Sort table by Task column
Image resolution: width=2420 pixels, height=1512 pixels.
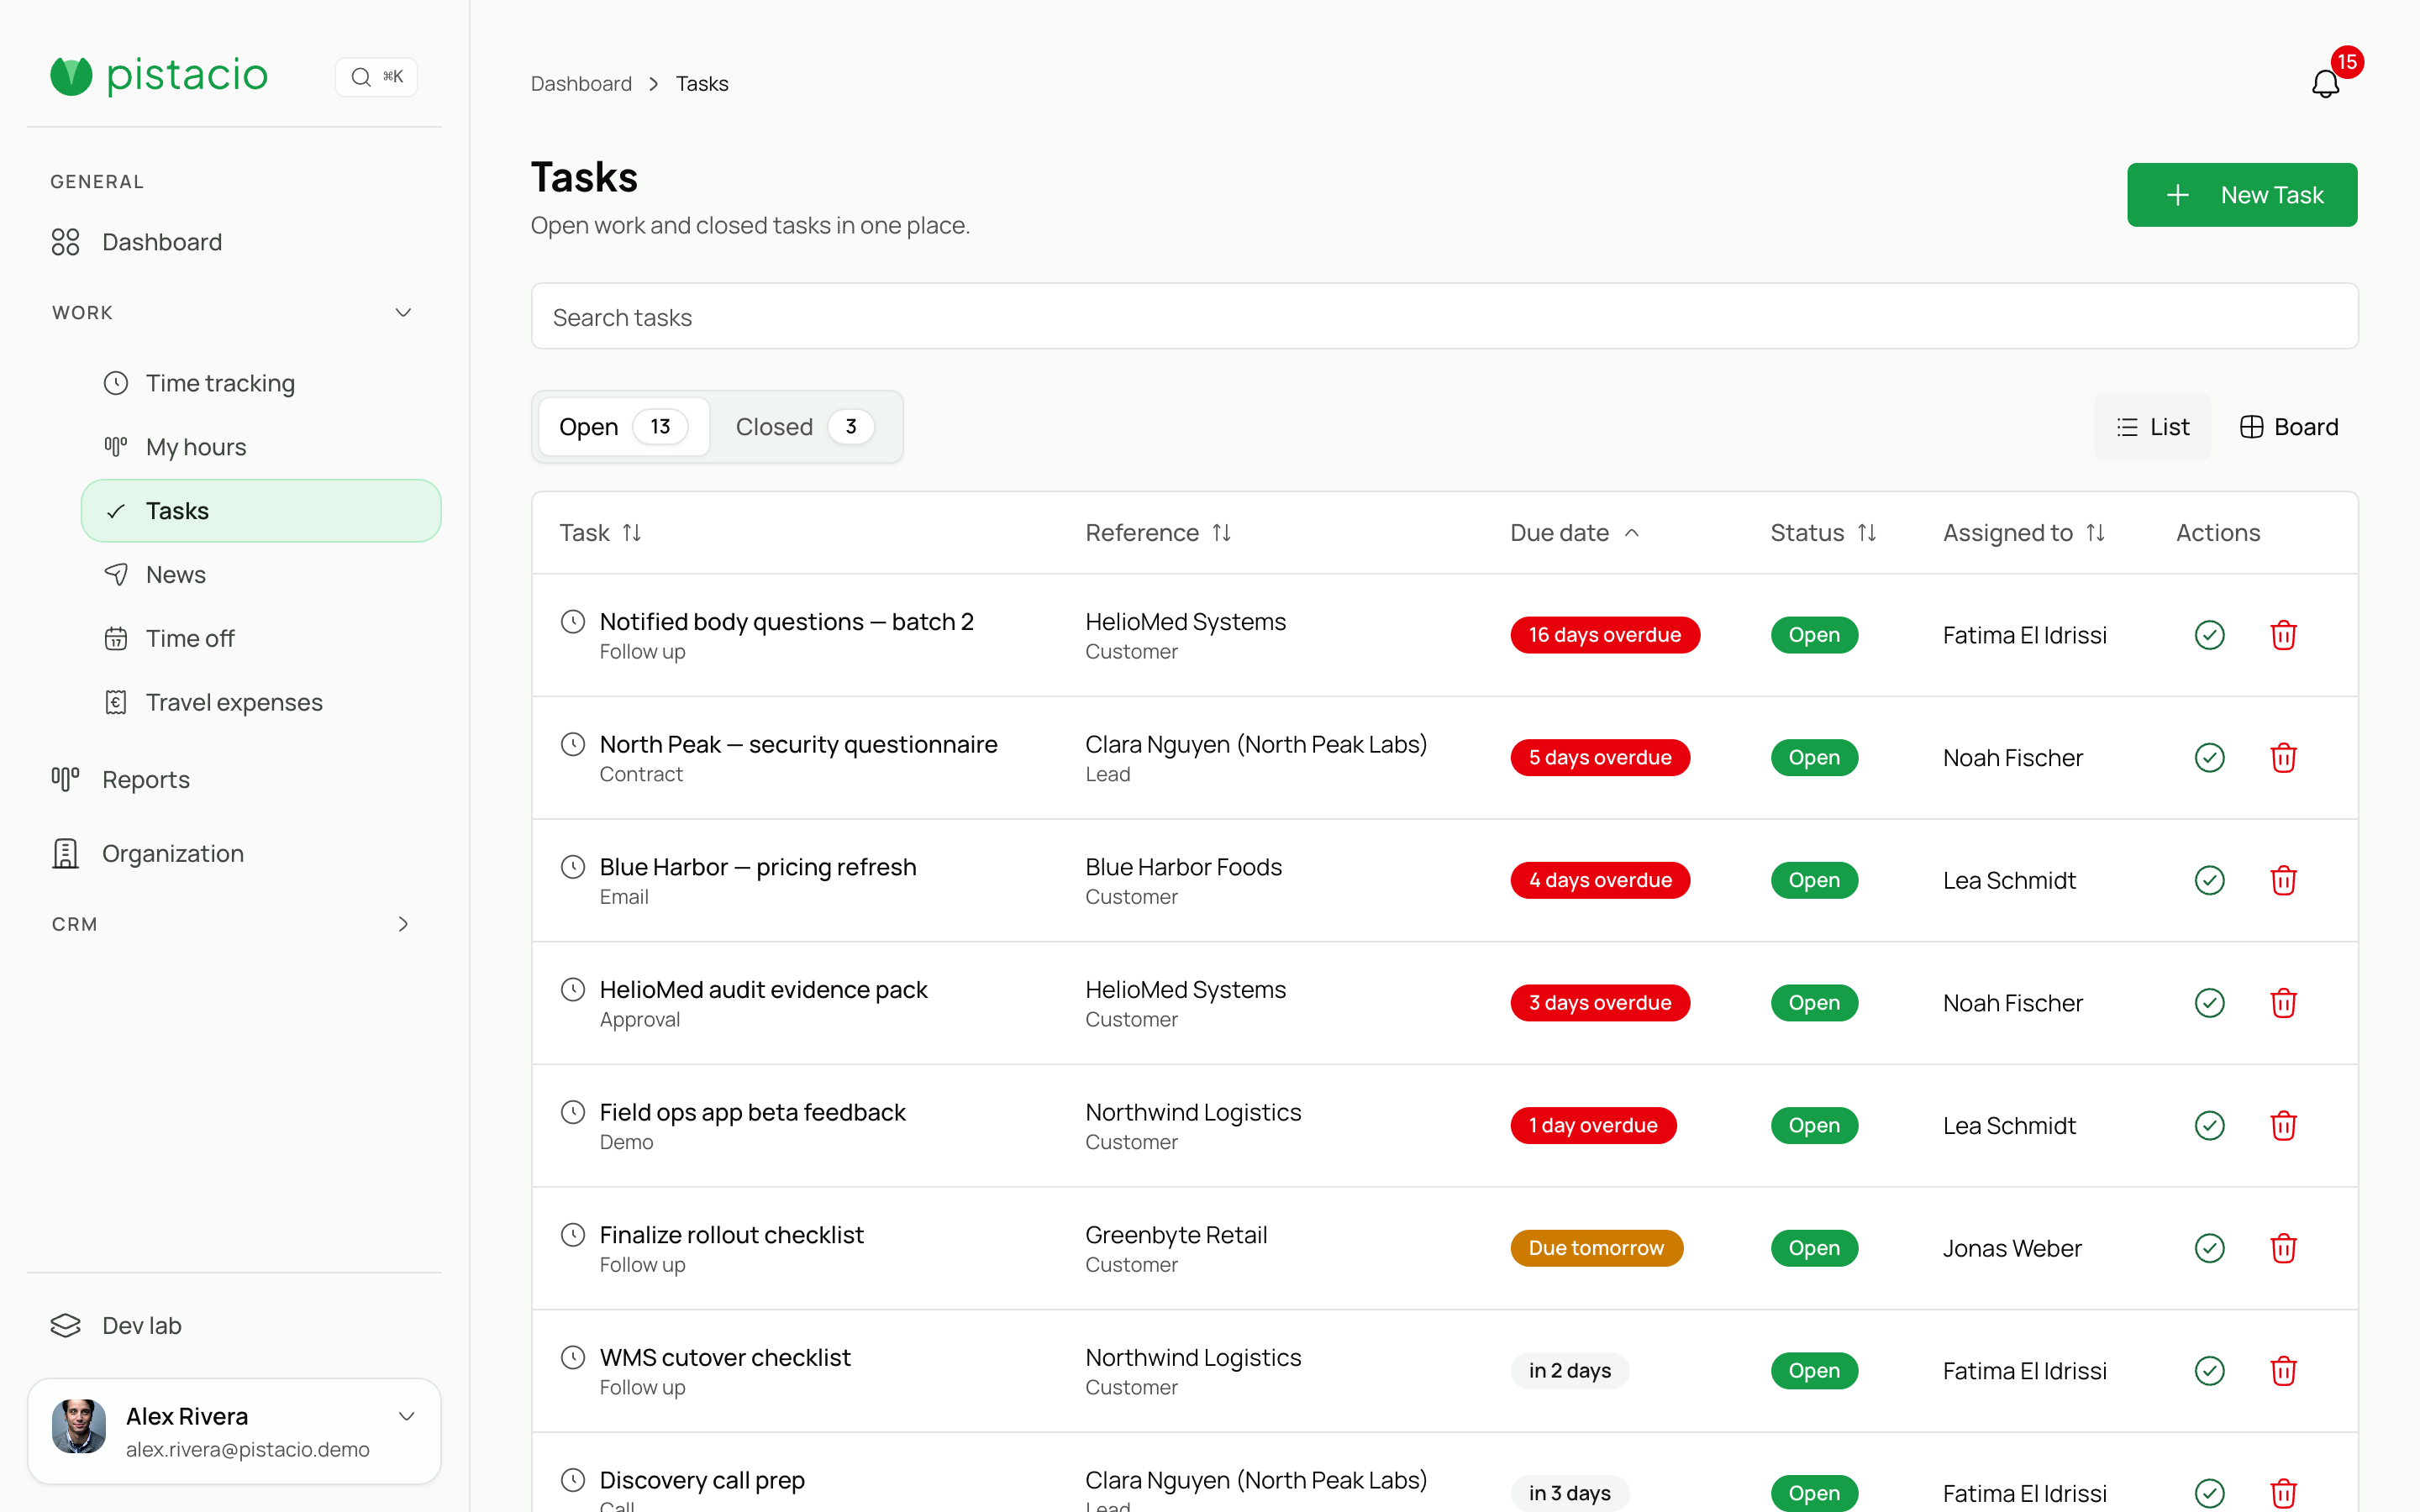coord(600,533)
